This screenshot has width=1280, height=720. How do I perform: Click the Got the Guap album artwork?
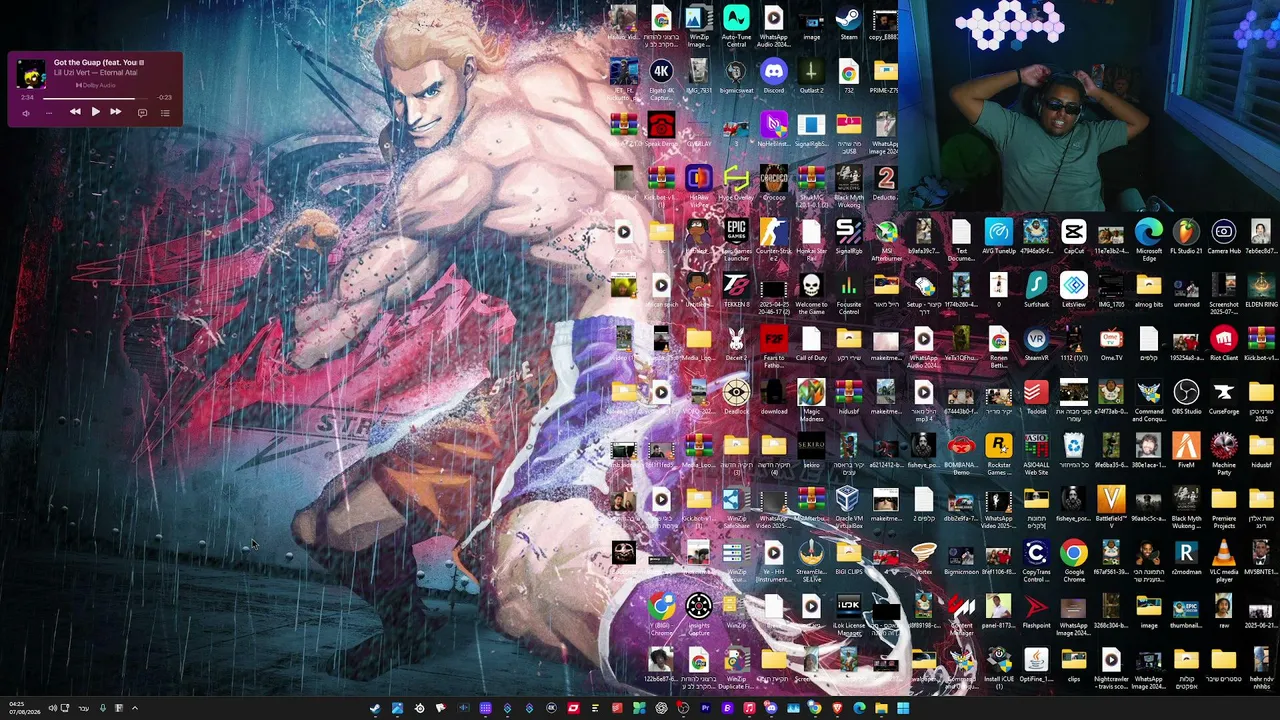pos(32,74)
